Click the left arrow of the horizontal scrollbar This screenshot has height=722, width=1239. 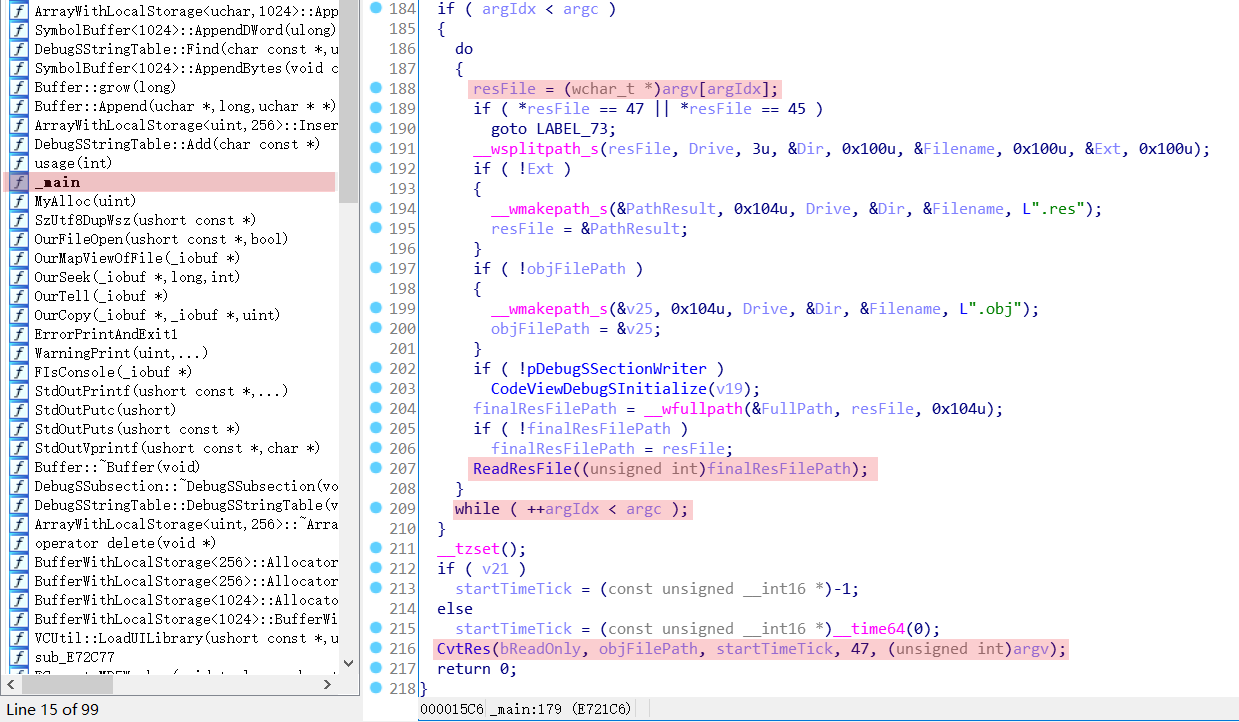(12, 686)
